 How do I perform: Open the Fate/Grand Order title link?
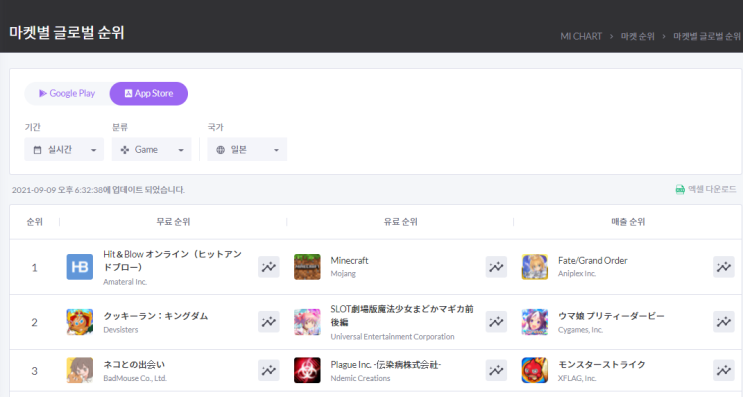592,261
